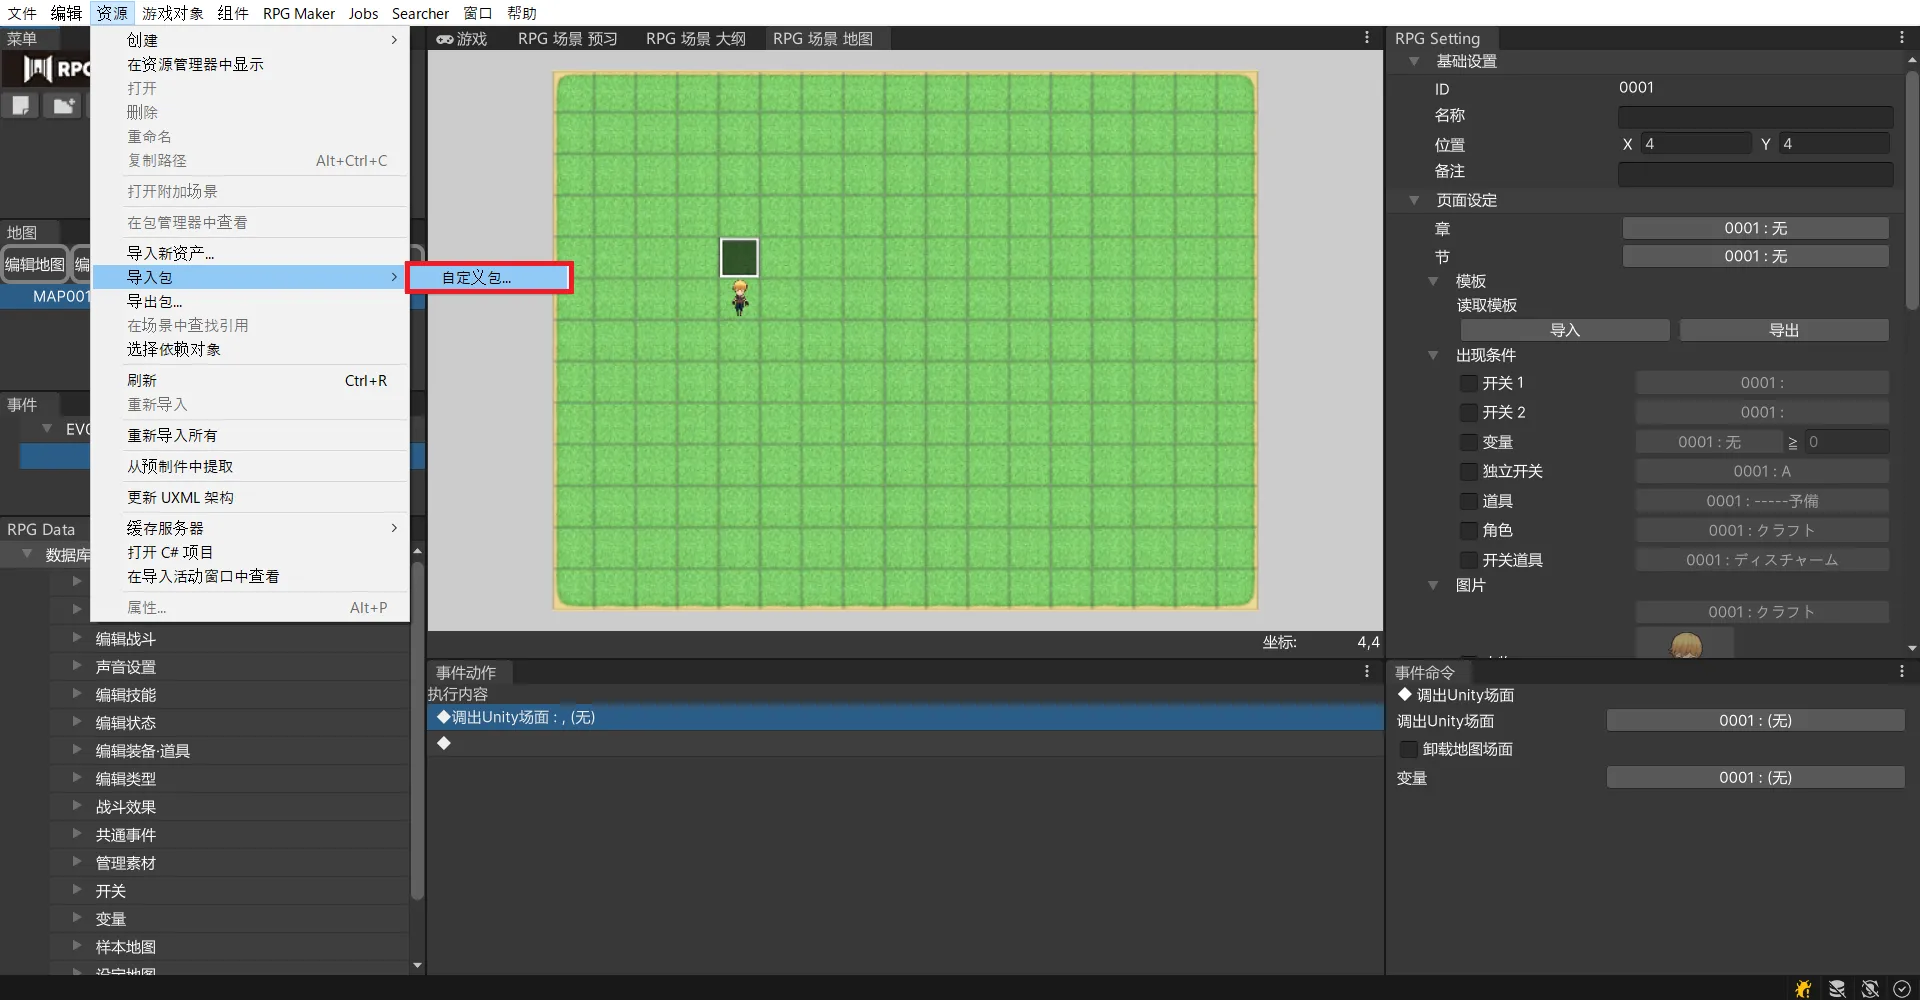Enable the 开关 1 condition checkbox
The image size is (1920, 1000).
click(1469, 383)
